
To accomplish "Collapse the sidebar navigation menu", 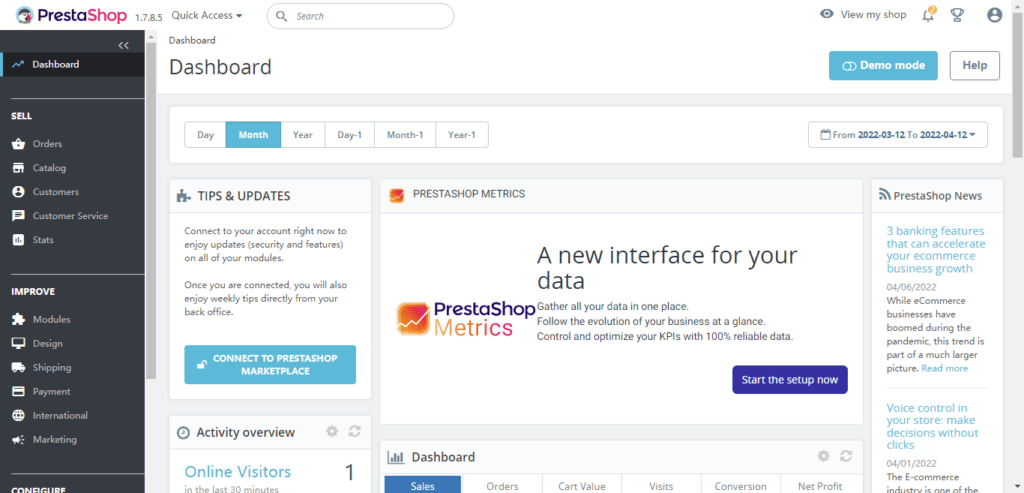I will [x=123, y=45].
